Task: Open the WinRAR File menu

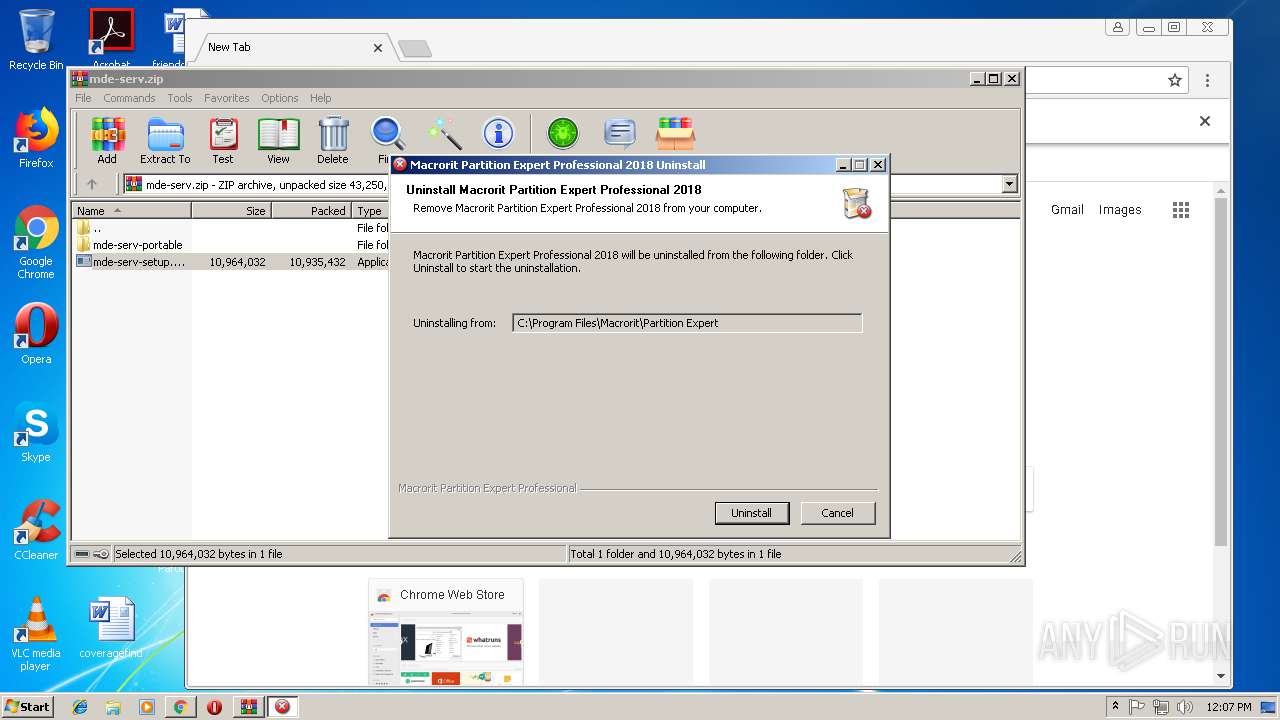Action: (83, 98)
